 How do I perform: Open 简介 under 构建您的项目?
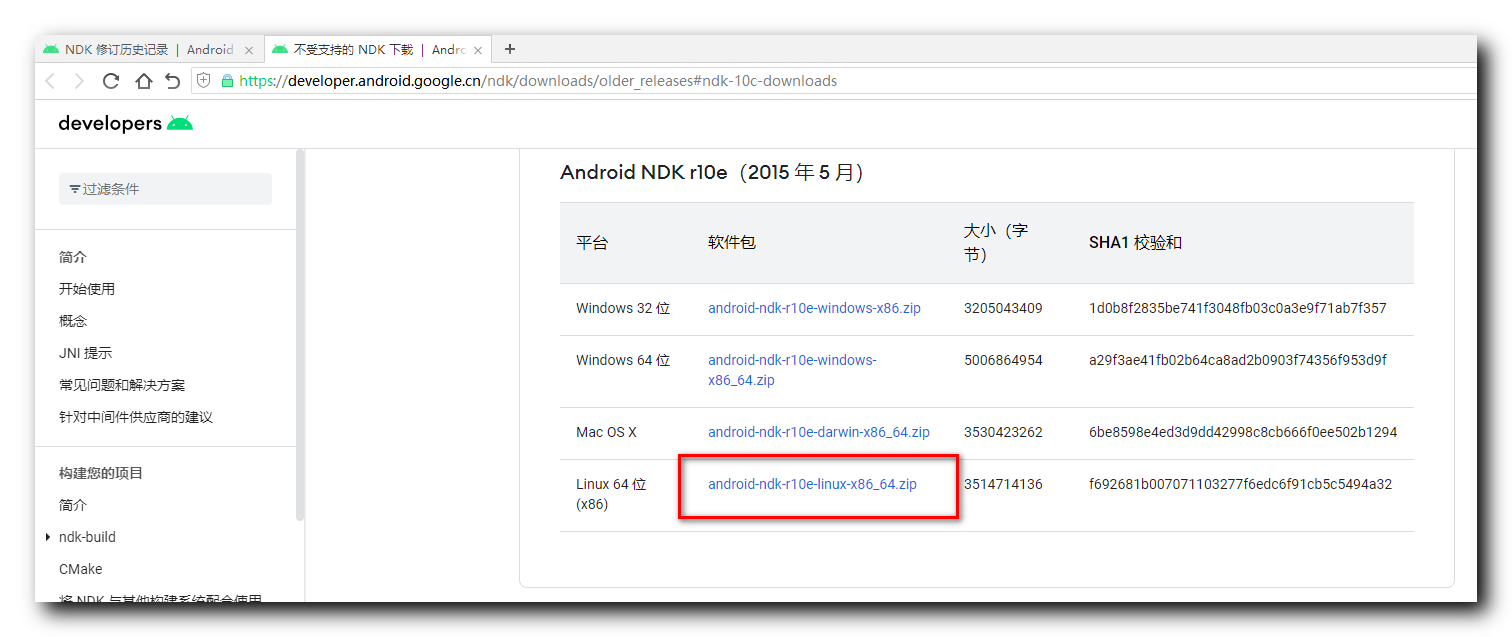coord(73,505)
